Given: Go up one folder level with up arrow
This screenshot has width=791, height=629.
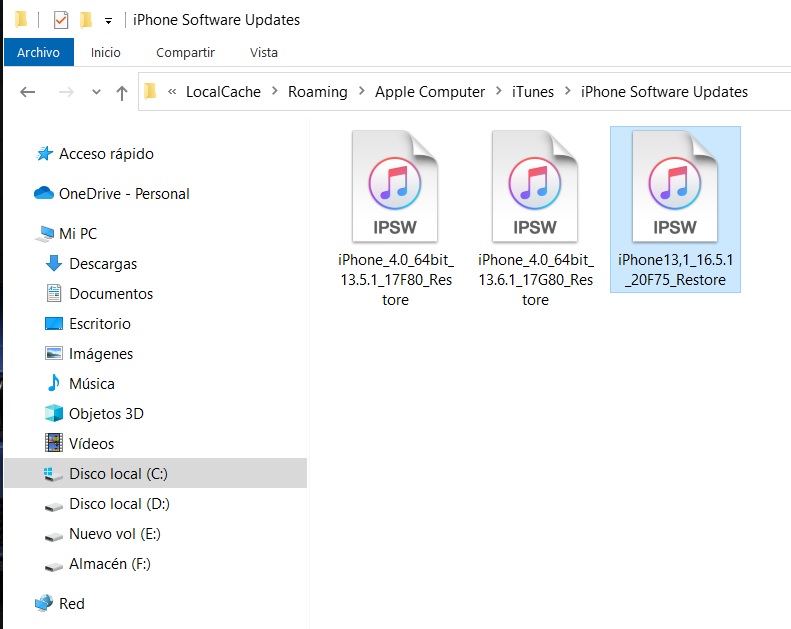Looking at the screenshot, I should point(122,92).
